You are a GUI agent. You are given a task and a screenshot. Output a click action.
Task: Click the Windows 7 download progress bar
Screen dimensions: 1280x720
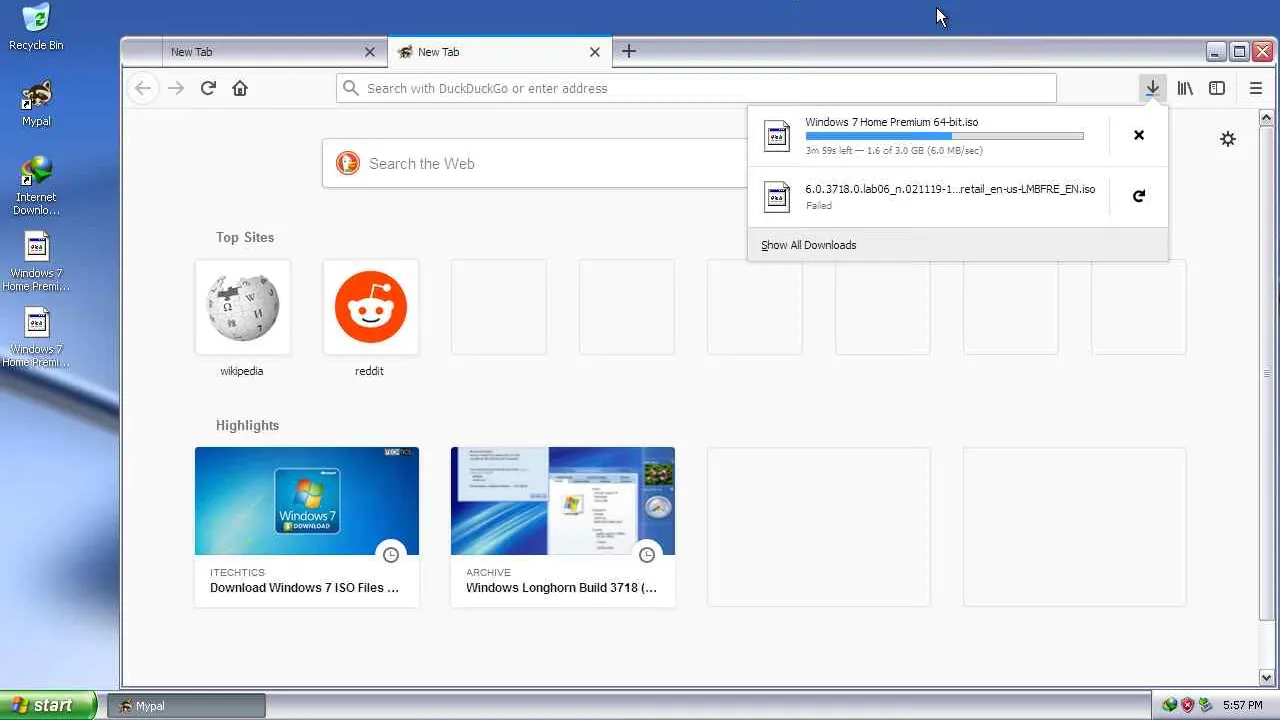(944, 136)
